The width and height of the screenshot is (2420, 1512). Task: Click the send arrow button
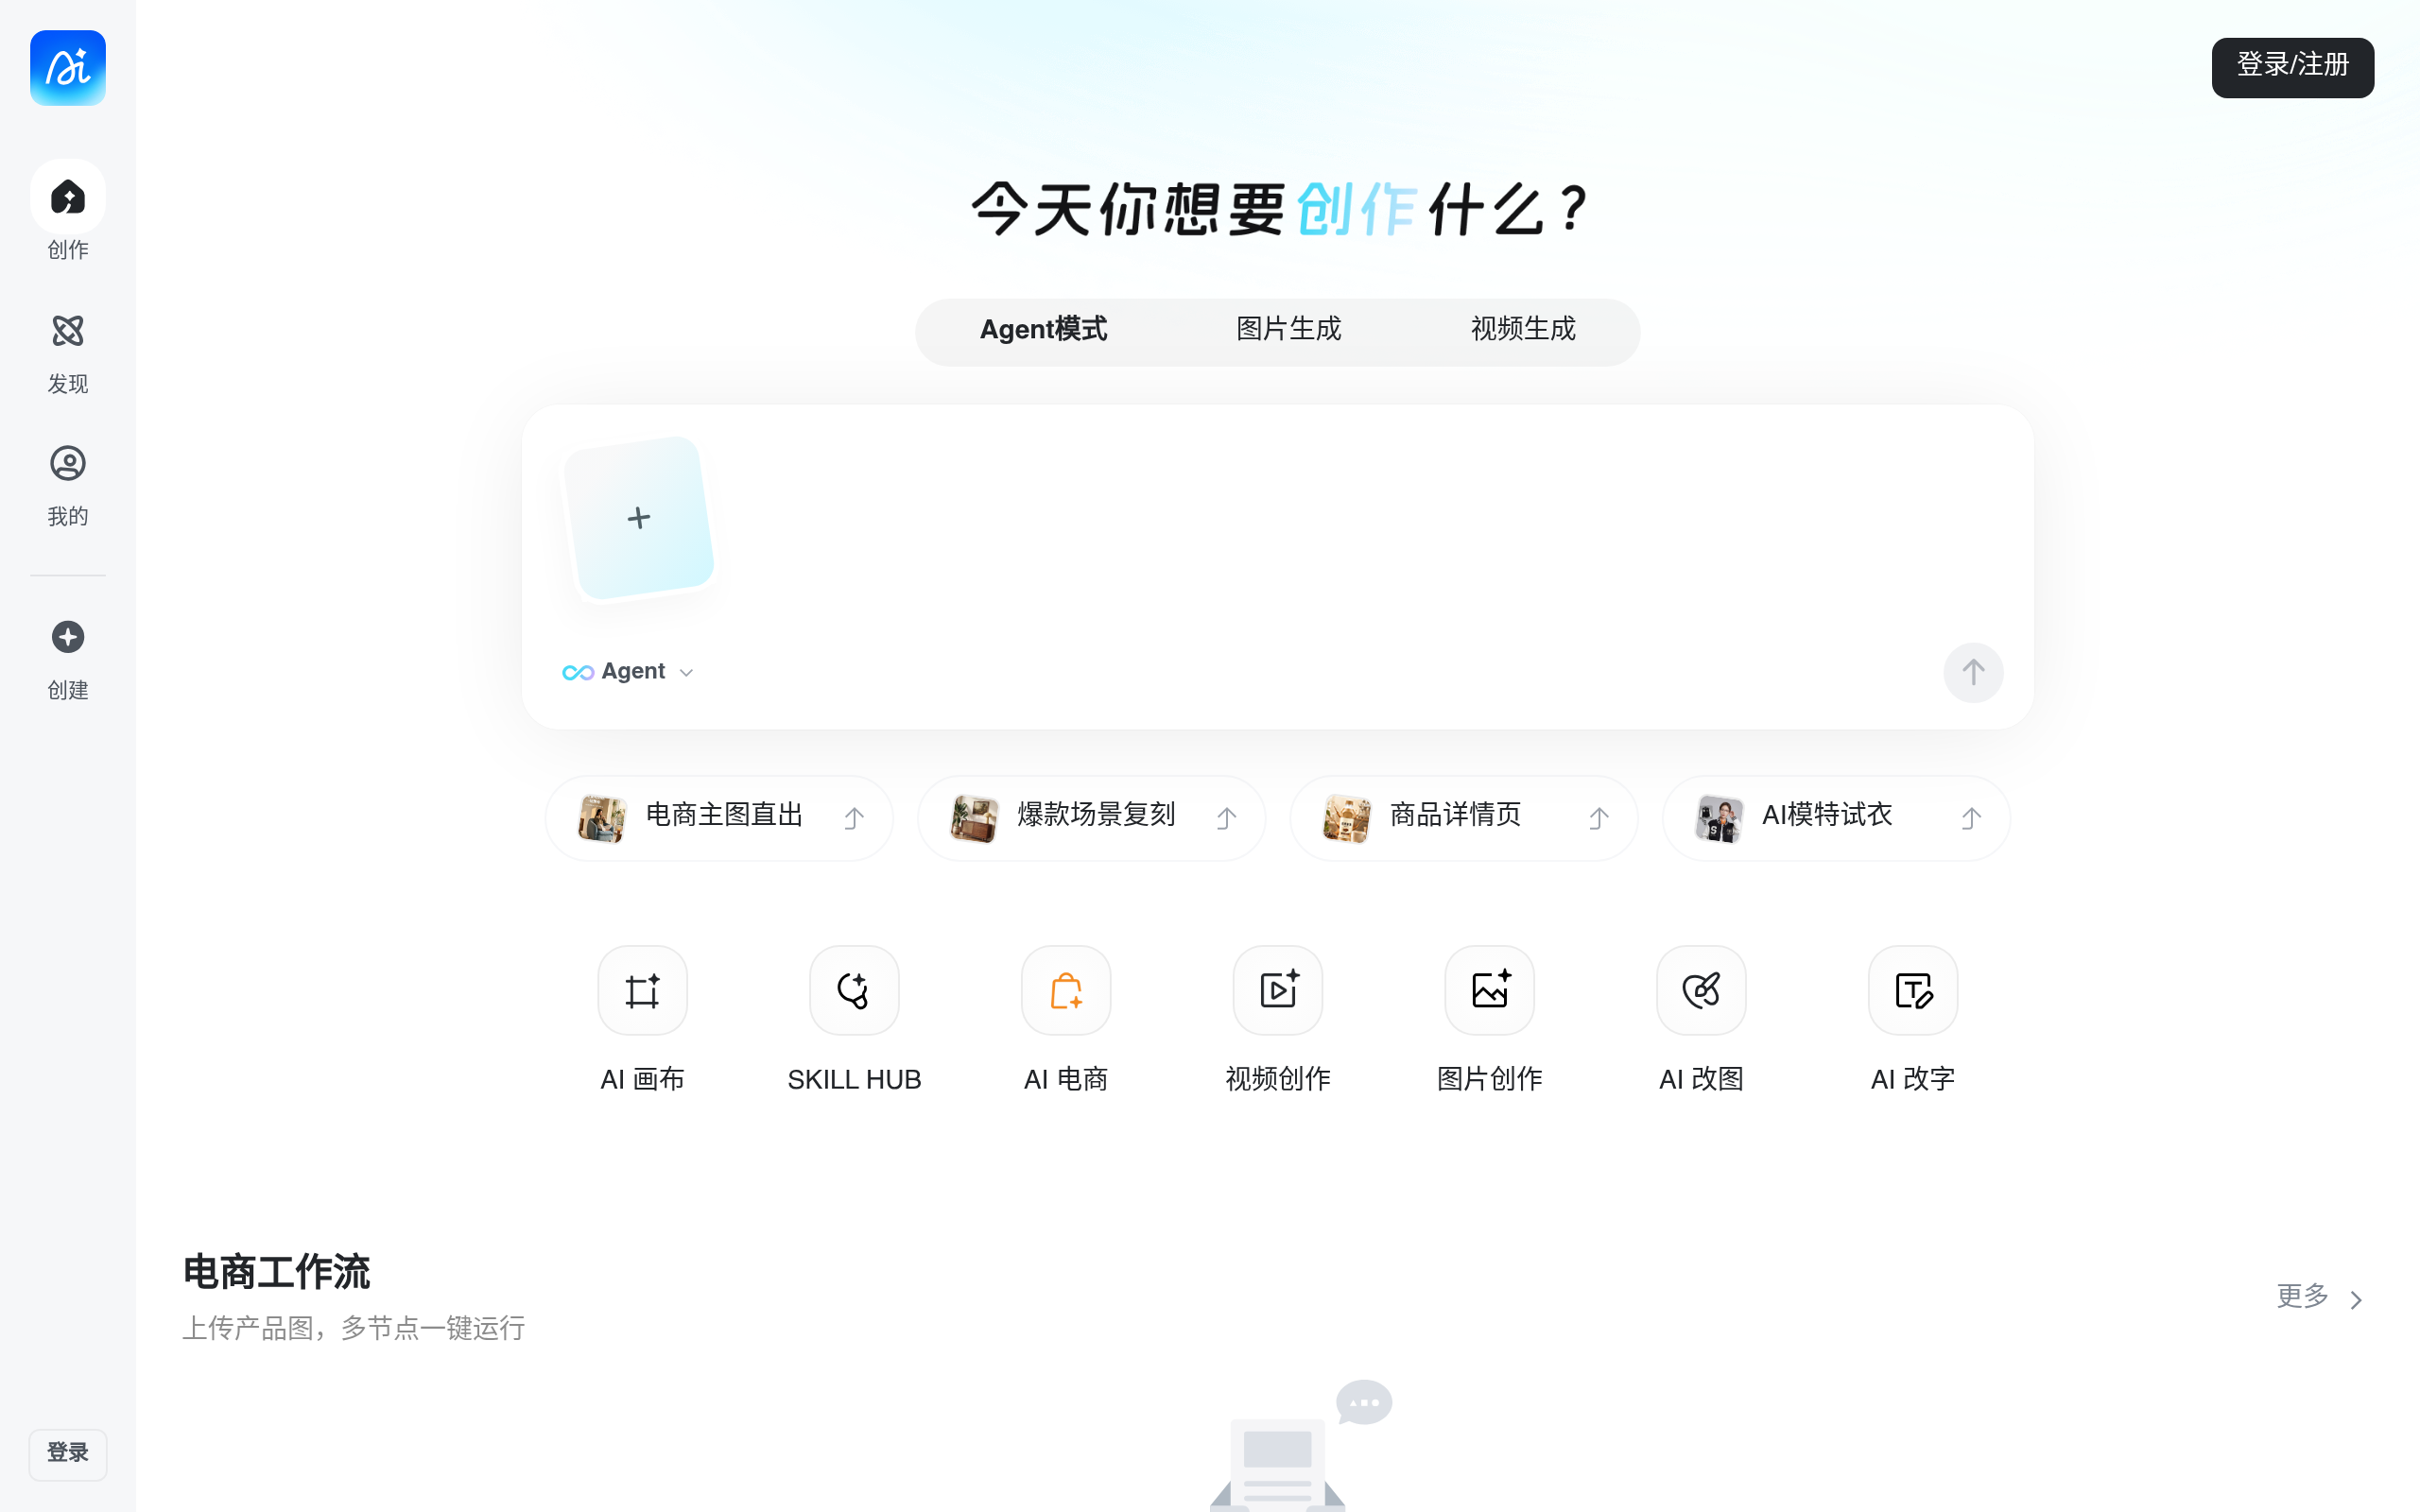coord(1972,672)
